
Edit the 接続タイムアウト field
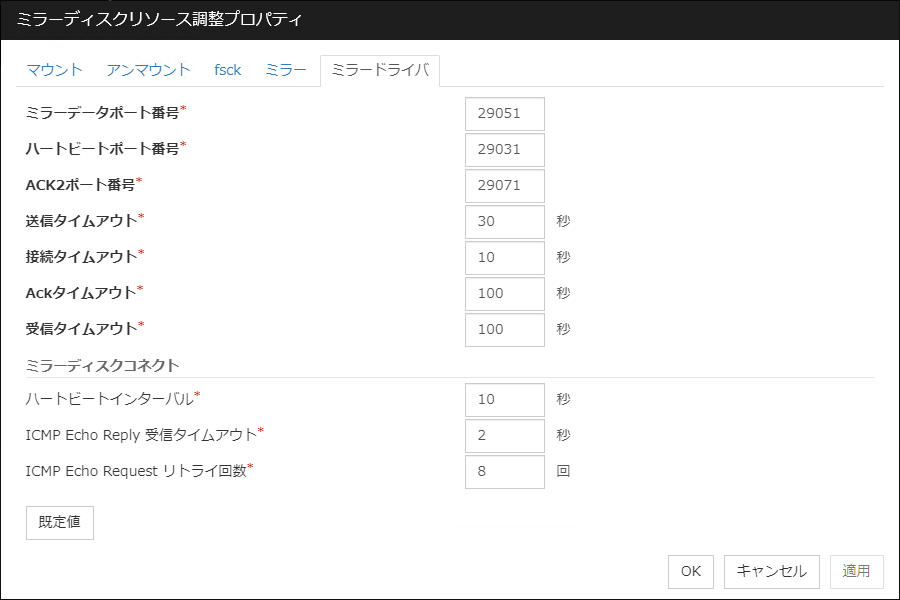[x=505, y=258]
